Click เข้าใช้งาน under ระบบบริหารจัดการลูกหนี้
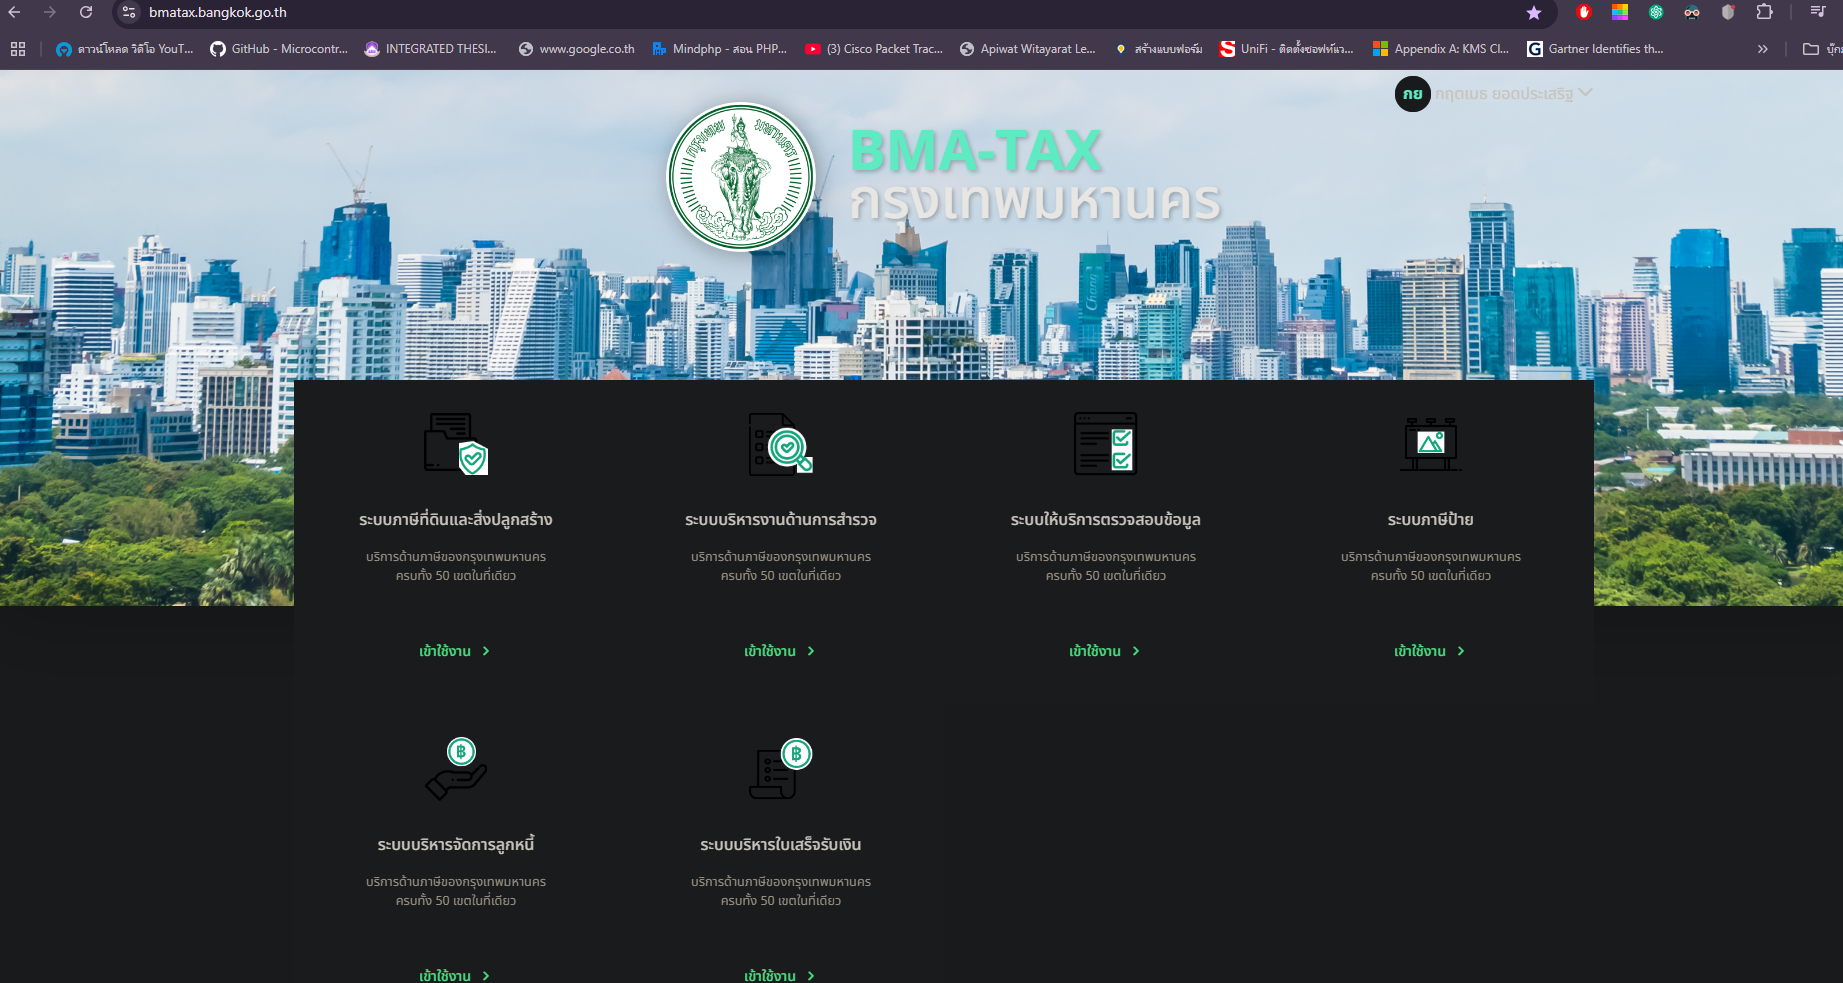Viewport: 1843px width, 983px height. [455, 976]
